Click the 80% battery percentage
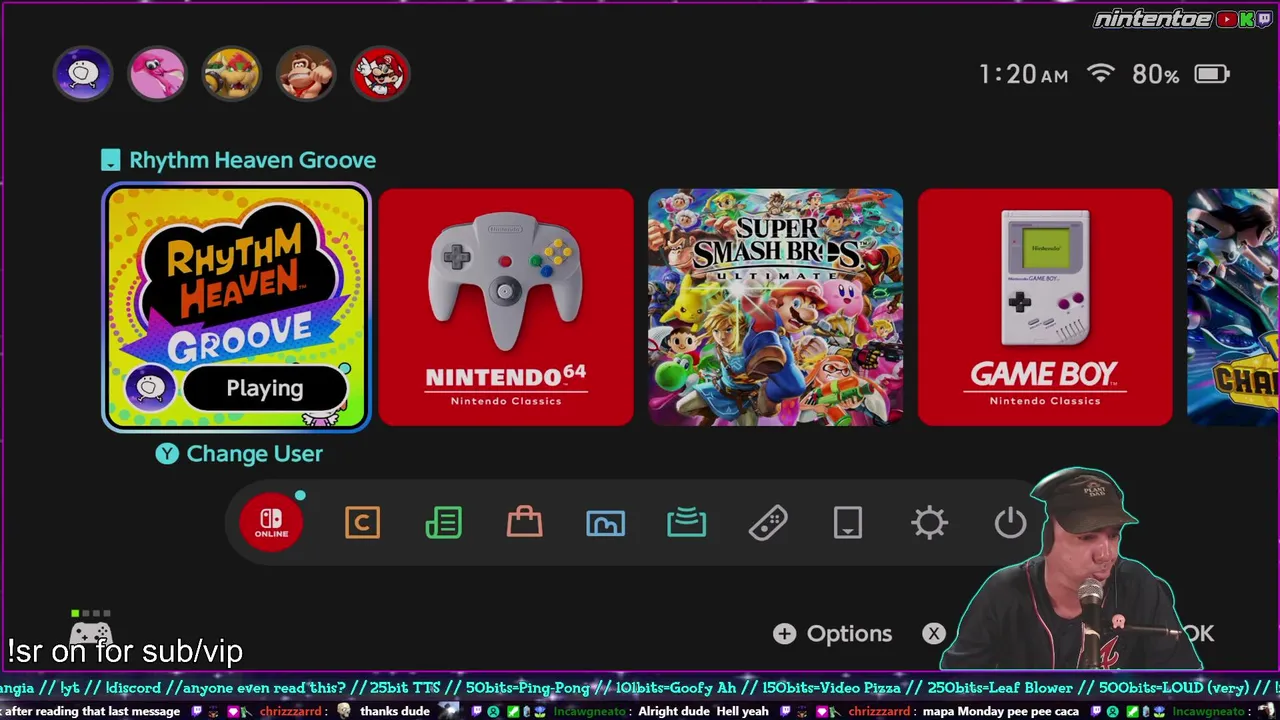 coord(1156,74)
